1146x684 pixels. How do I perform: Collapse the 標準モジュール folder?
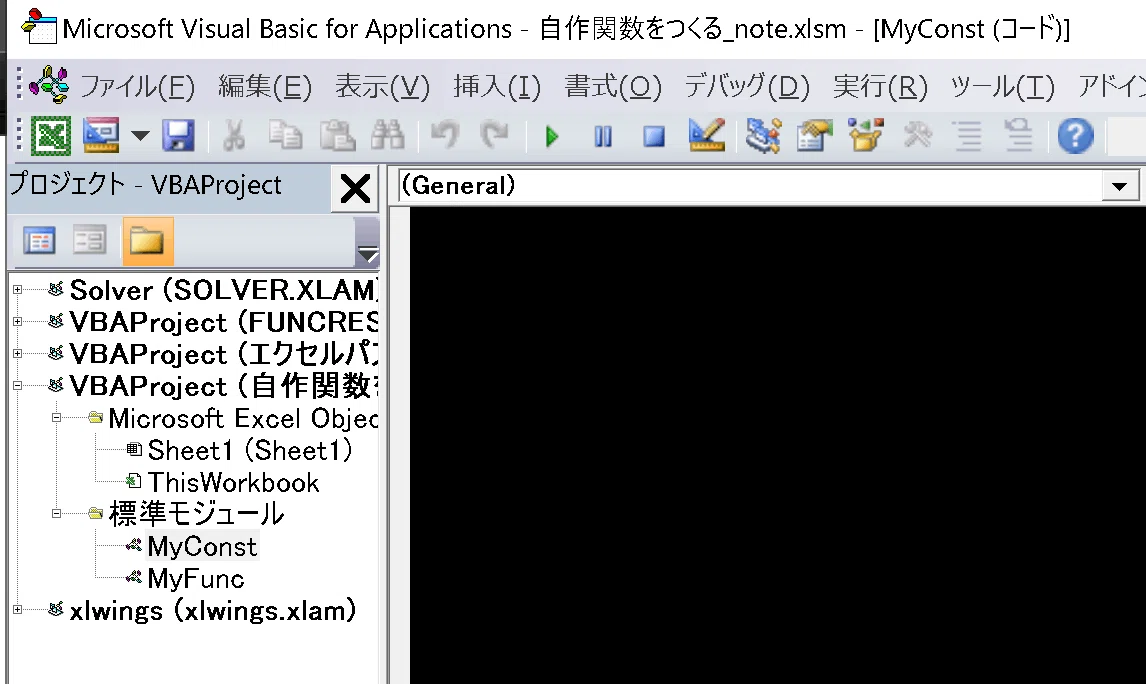click(x=56, y=514)
